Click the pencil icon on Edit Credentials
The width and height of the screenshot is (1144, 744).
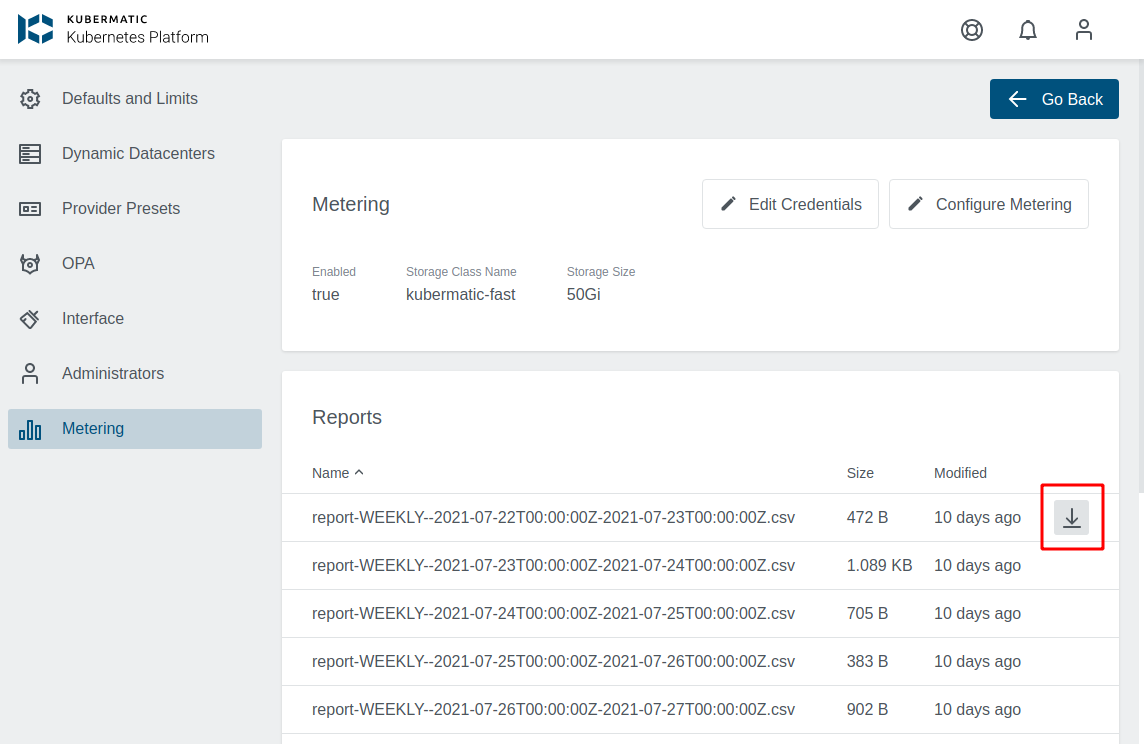(728, 203)
